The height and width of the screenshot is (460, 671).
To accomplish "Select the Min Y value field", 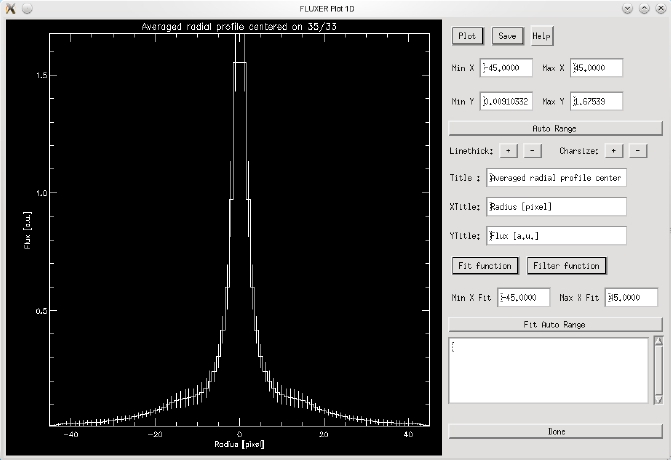I will 506,101.
